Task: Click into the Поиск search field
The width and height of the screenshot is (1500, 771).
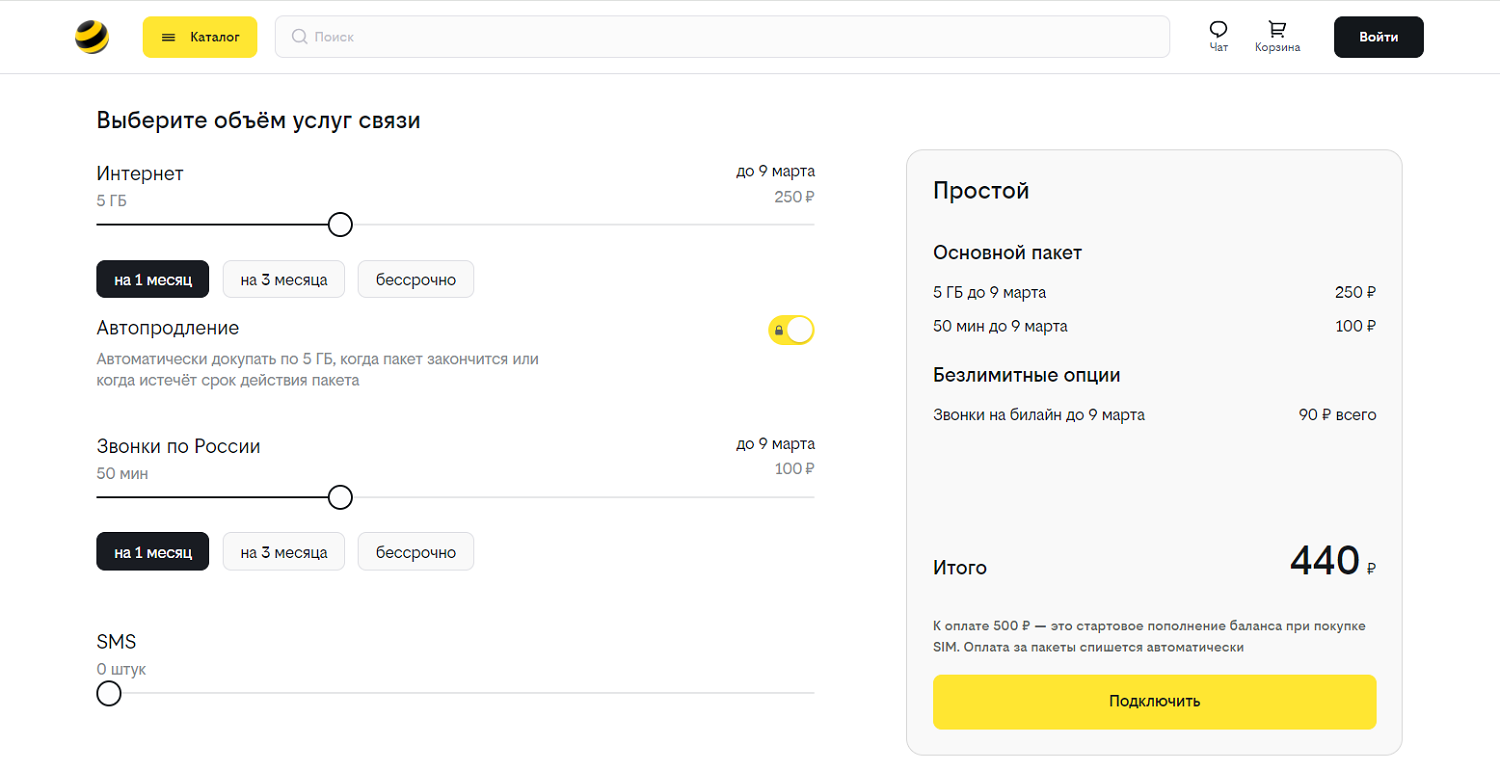Action: [722, 37]
